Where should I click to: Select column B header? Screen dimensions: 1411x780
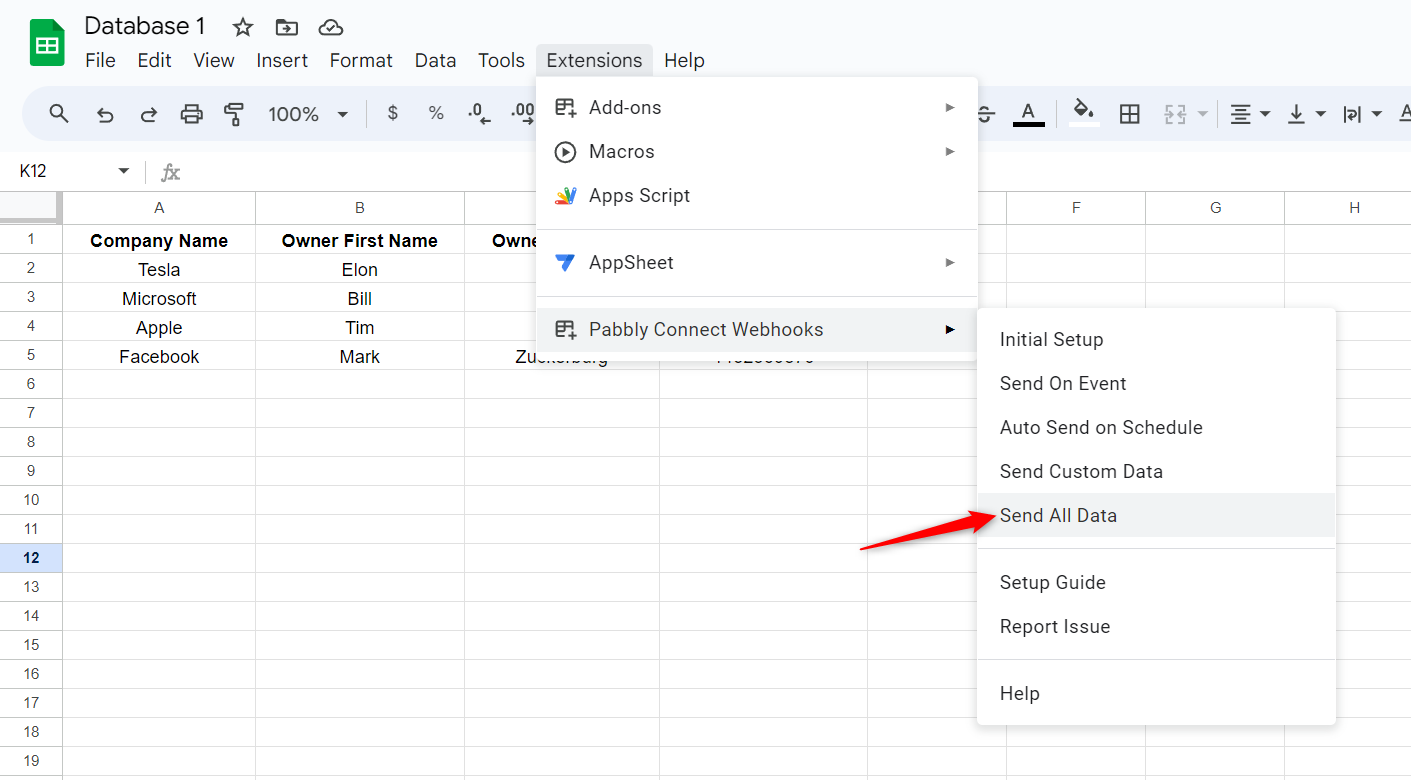pyautogui.click(x=360, y=208)
